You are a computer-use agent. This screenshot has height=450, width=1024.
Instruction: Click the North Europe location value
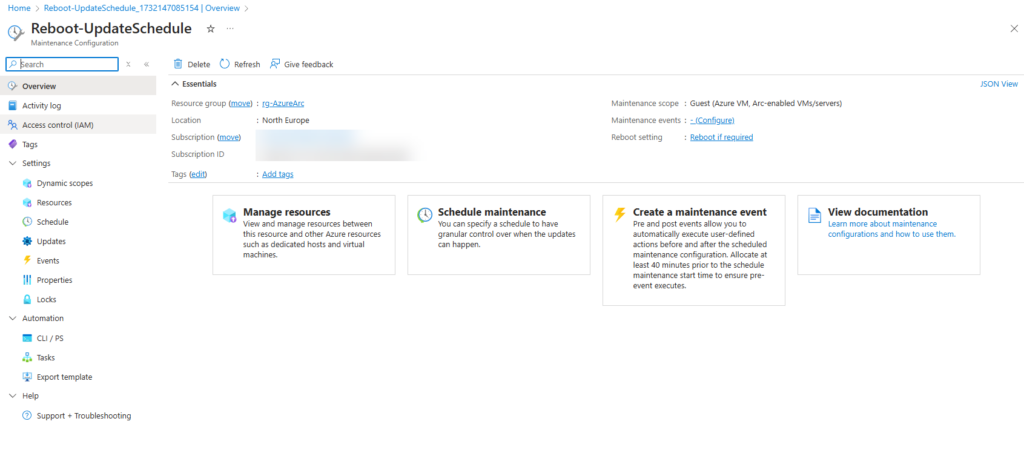point(285,120)
